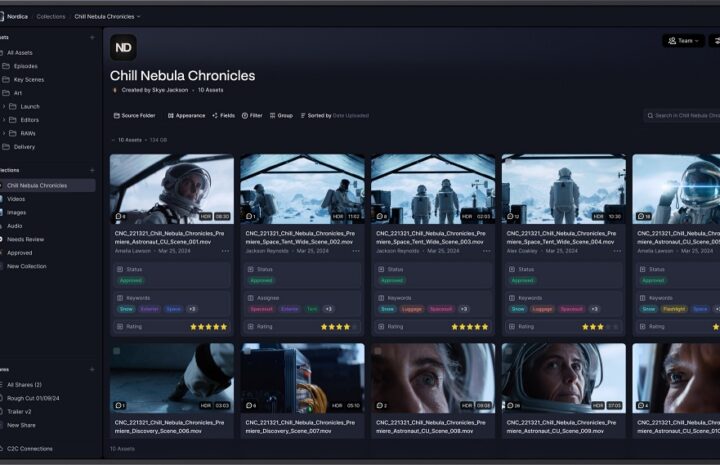This screenshot has width=720, height=465.
Task: Open the Space_Tent_Wide_Scene_003 thumbnail
Action: pos(433,189)
